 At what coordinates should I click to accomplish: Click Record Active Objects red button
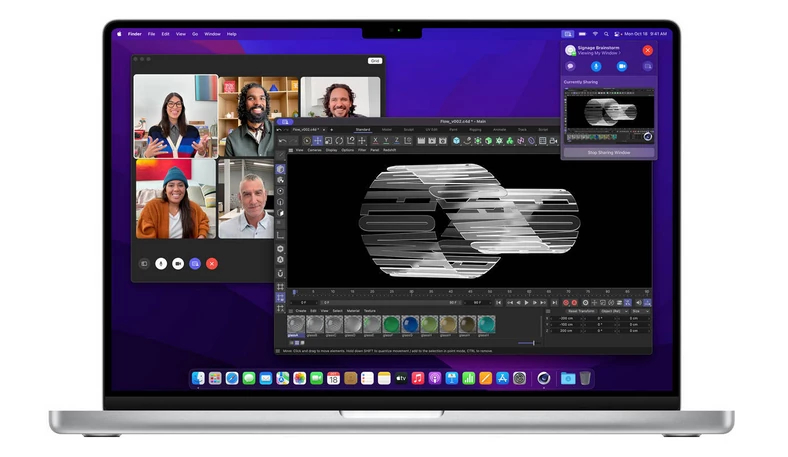point(566,303)
